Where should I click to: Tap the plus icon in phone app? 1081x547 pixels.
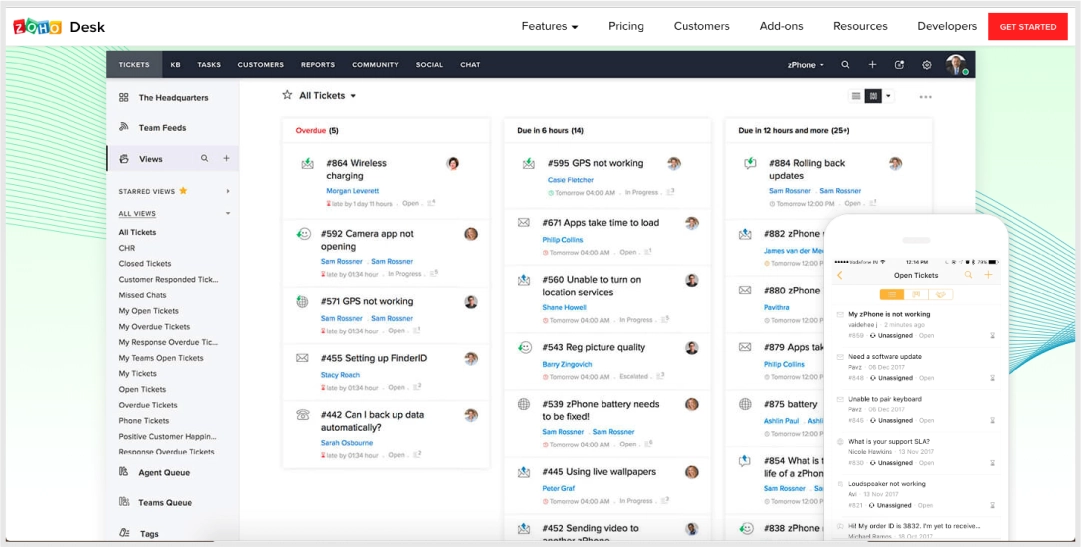[988, 275]
